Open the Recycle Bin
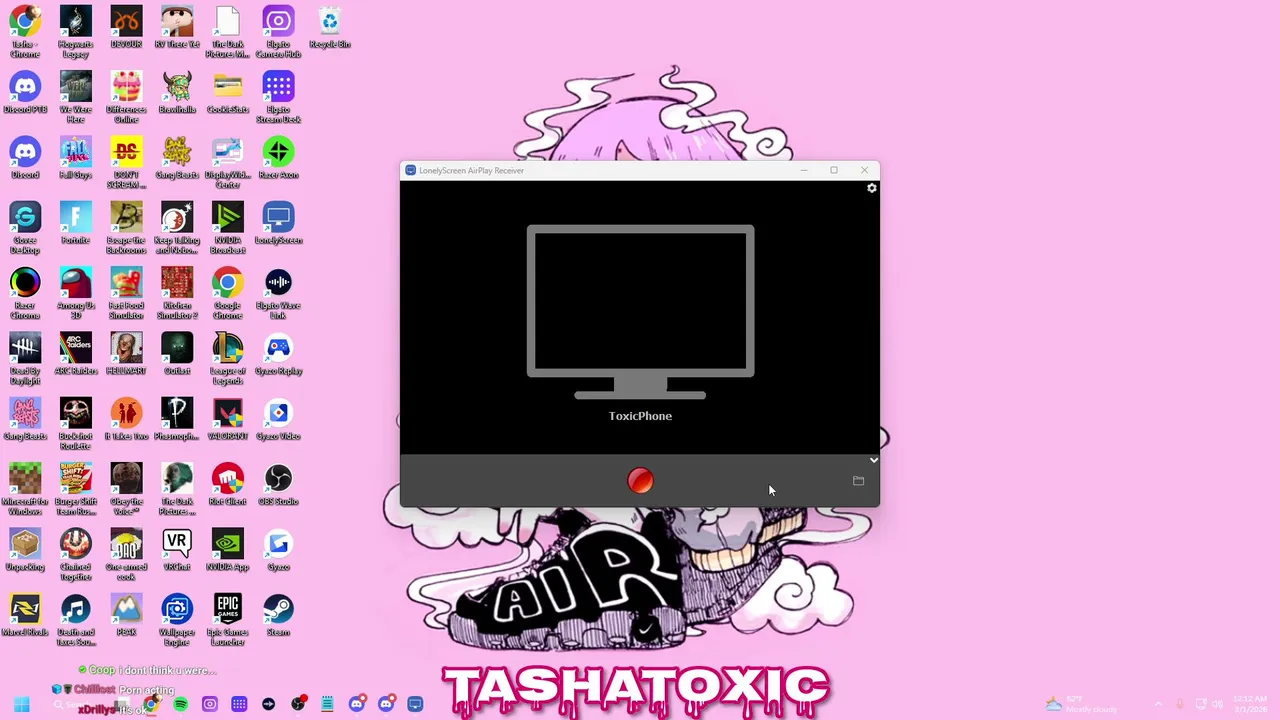Screen dimensions: 1280x720 point(329,28)
